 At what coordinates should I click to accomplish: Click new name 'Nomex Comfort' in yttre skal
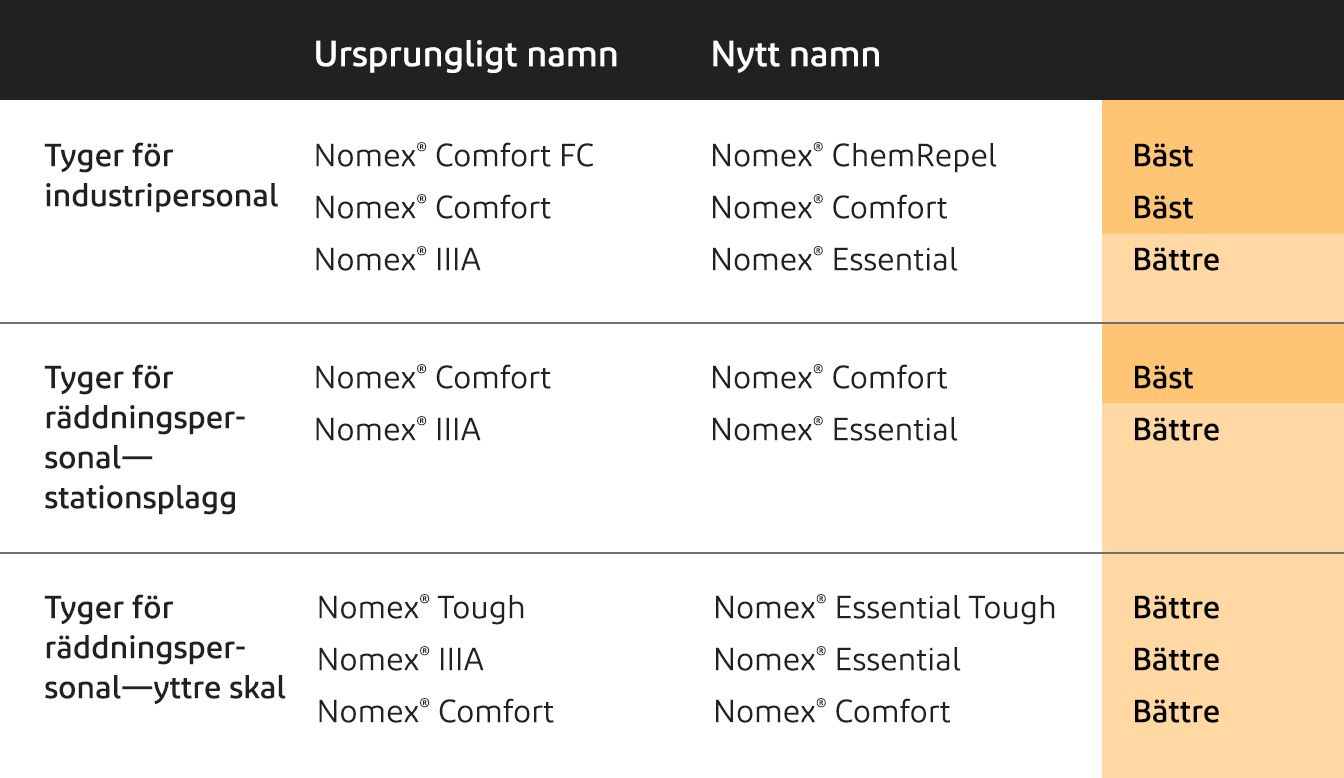[832, 712]
